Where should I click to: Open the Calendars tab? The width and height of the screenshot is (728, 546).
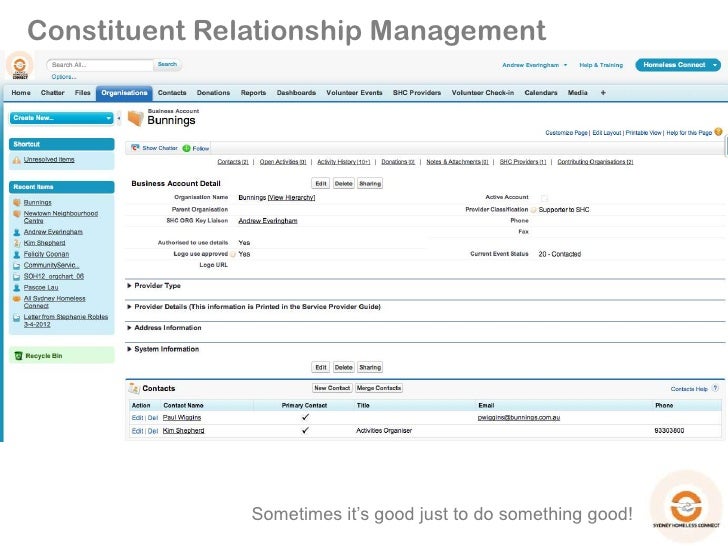541,93
